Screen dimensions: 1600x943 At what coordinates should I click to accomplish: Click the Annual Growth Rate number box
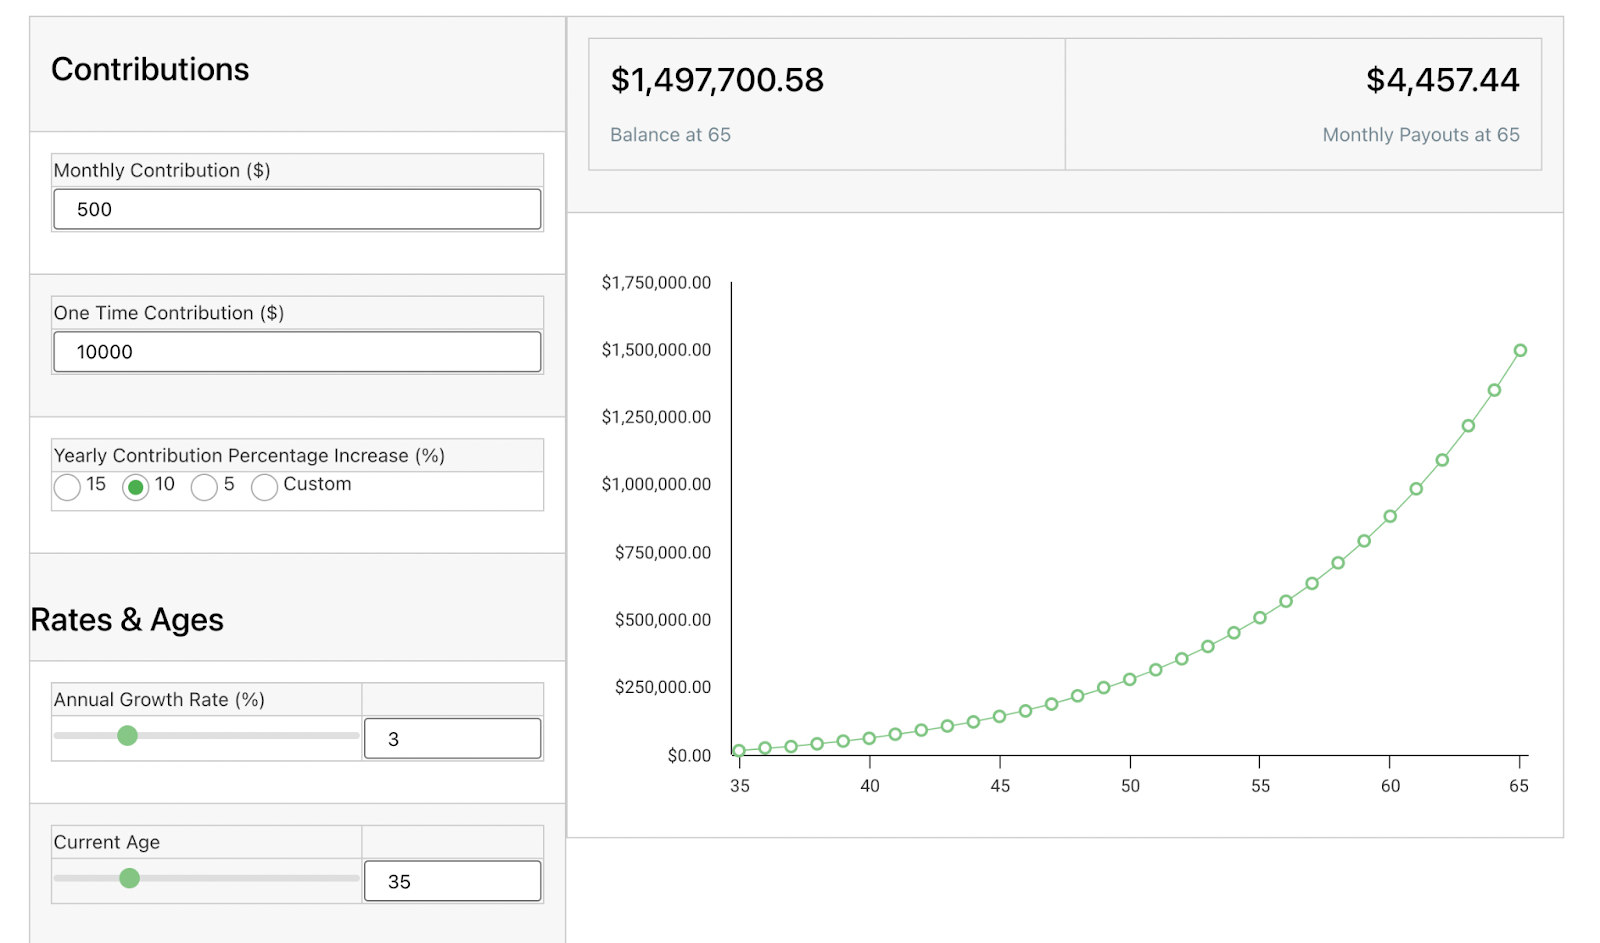[x=452, y=739]
